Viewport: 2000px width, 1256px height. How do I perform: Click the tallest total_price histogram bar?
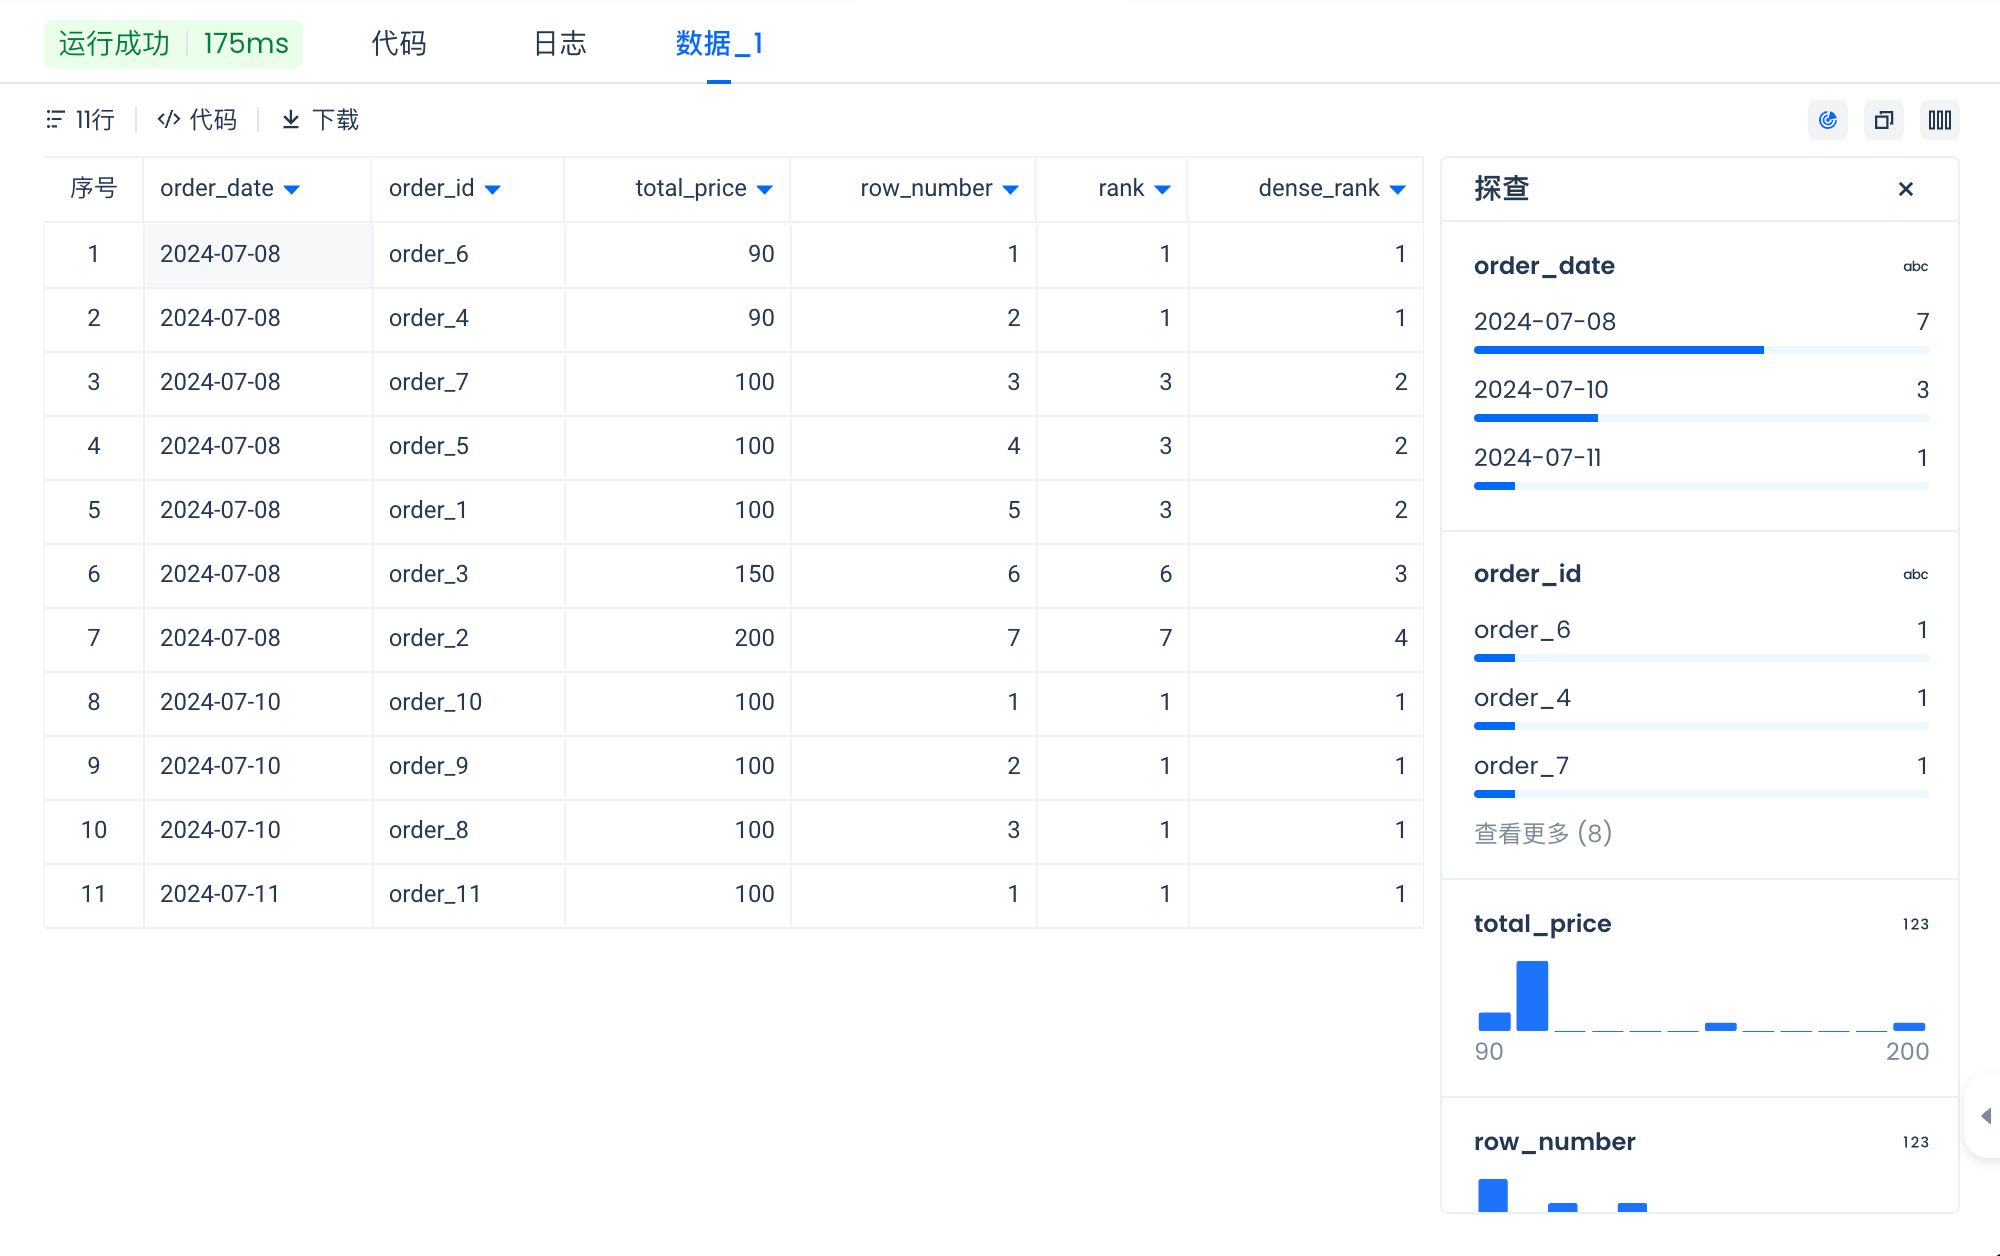click(1532, 996)
